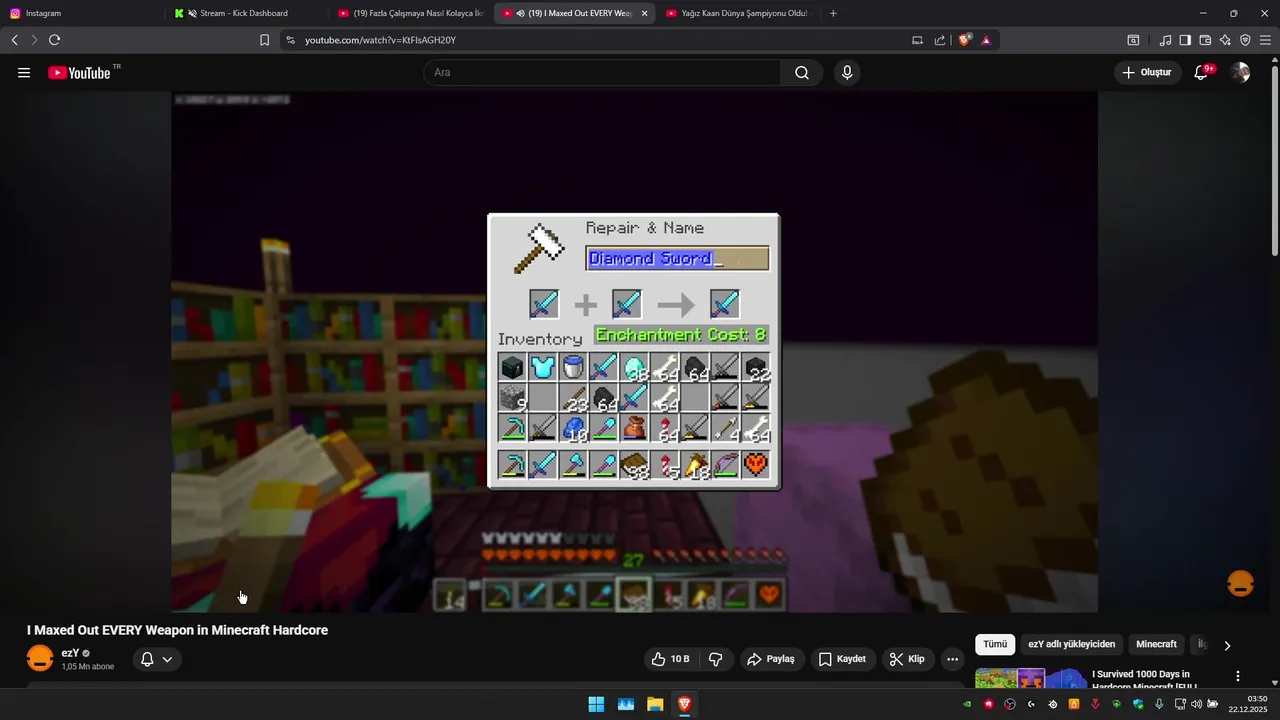
Task: Open I Survived 1000 Days video title
Action: (1145, 680)
